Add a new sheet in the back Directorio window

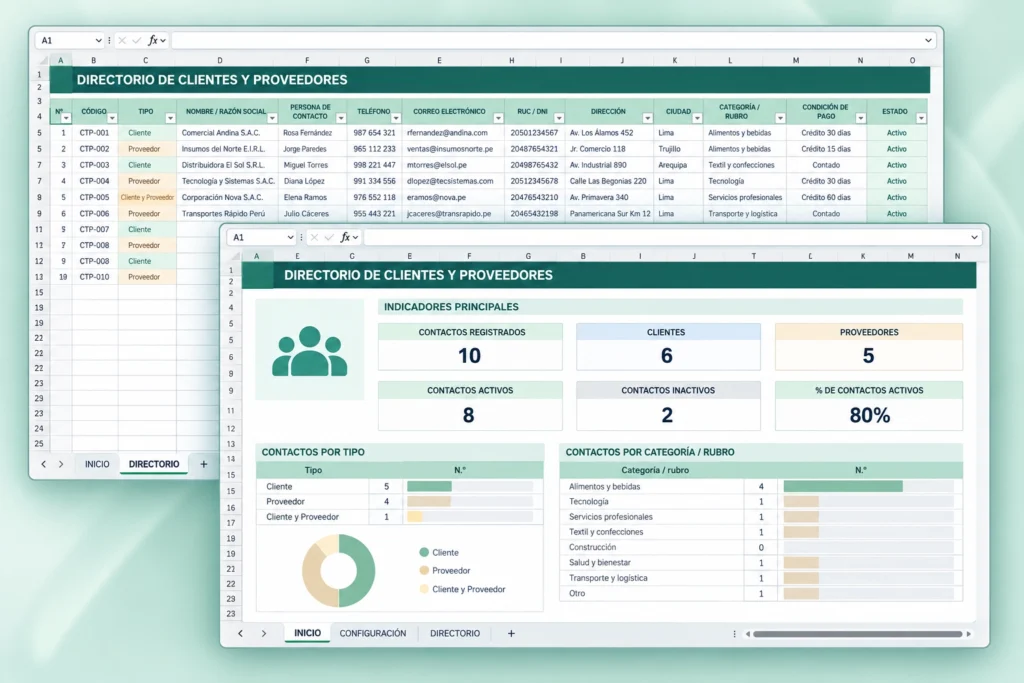click(x=204, y=464)
